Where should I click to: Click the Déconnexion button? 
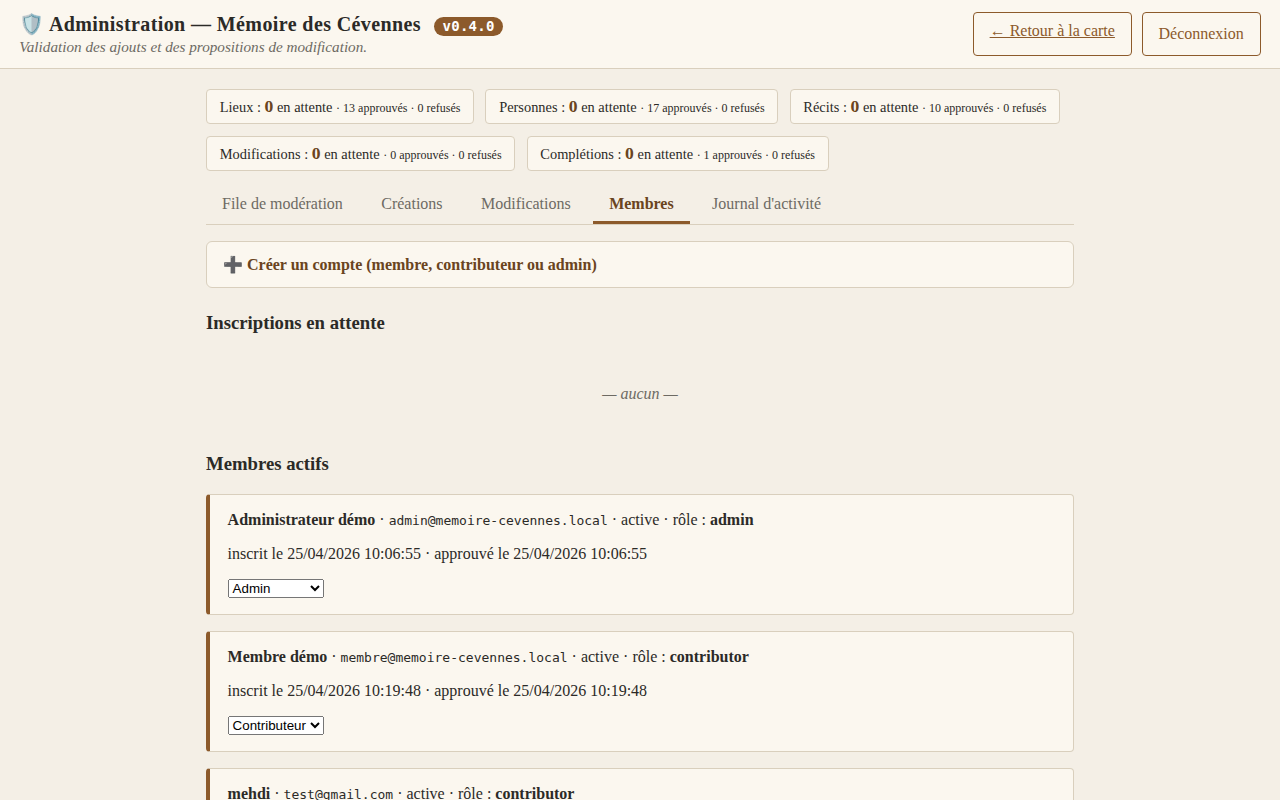[x=1200, y=33]
